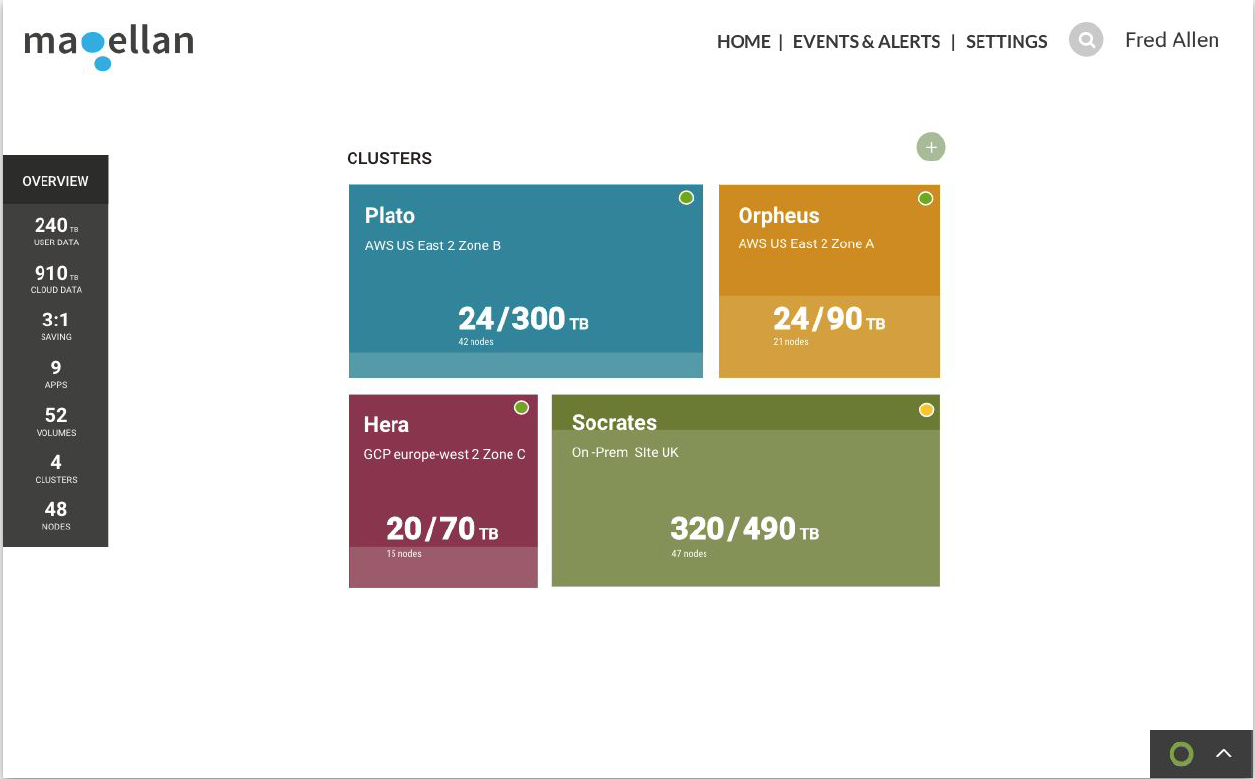Image resolution: width=1255 pixels, height=779 pixels.
Task: Open the Fred Allen user profile
Action: tap(1172, 40)
